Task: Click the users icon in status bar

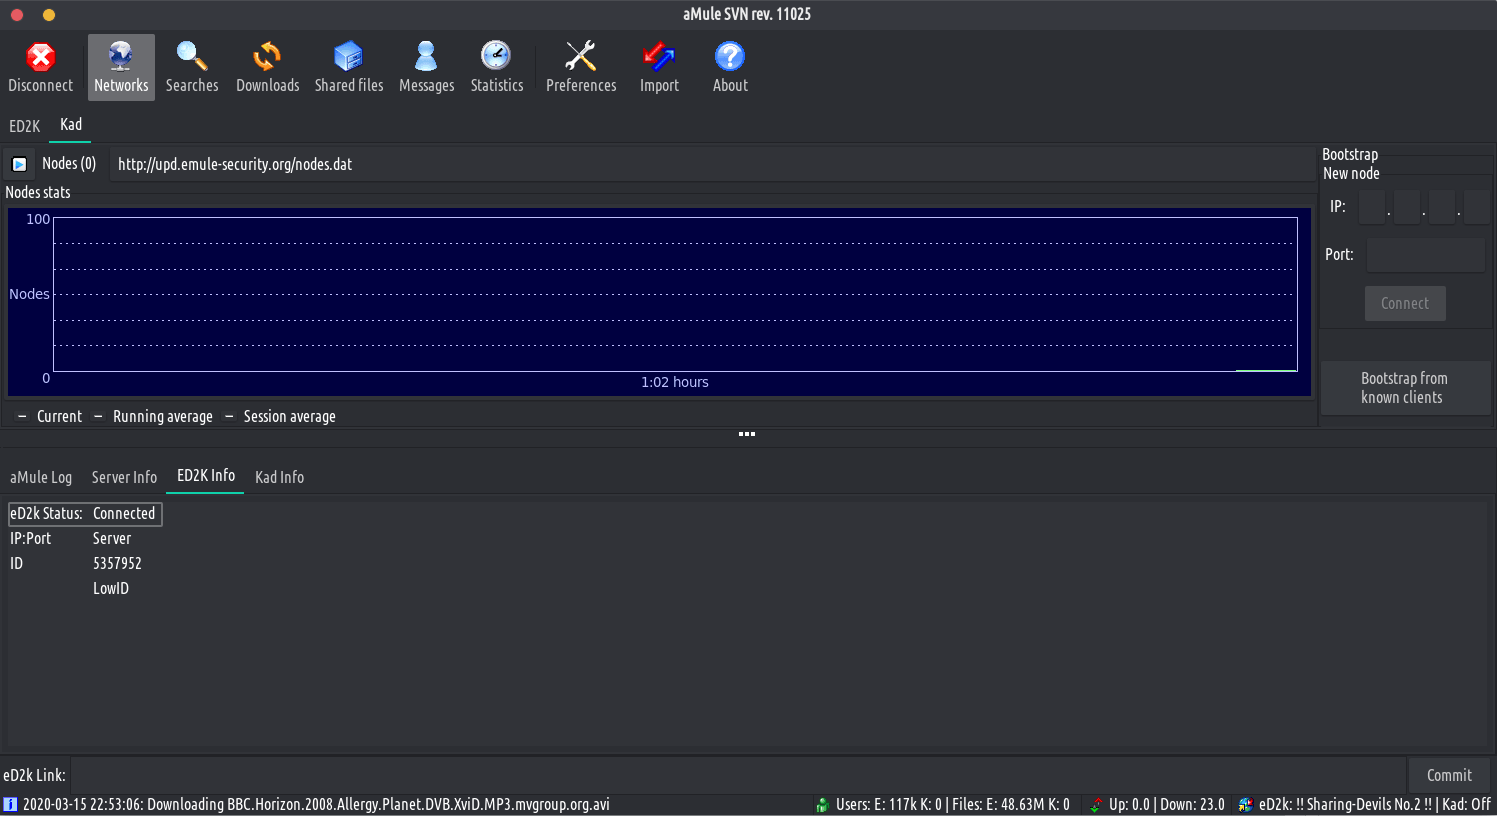Action: [x=823, y=804]
